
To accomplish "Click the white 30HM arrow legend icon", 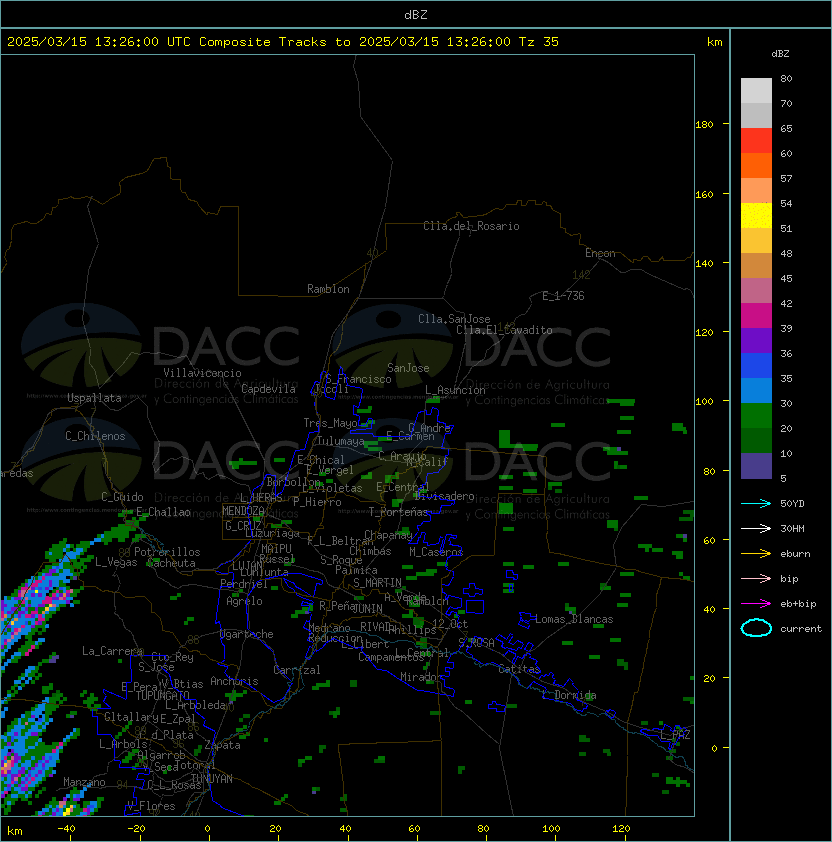I will tap(756, 529).
